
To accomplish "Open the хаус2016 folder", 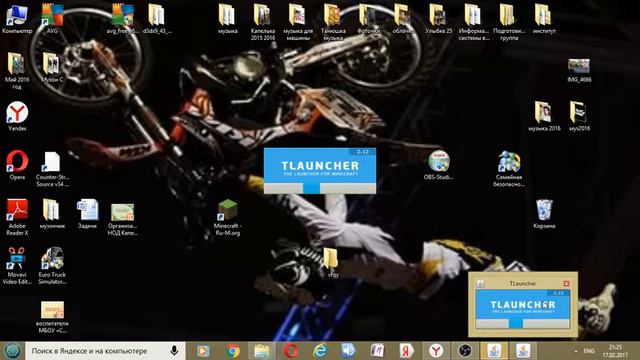I will (x=579, y=116).
